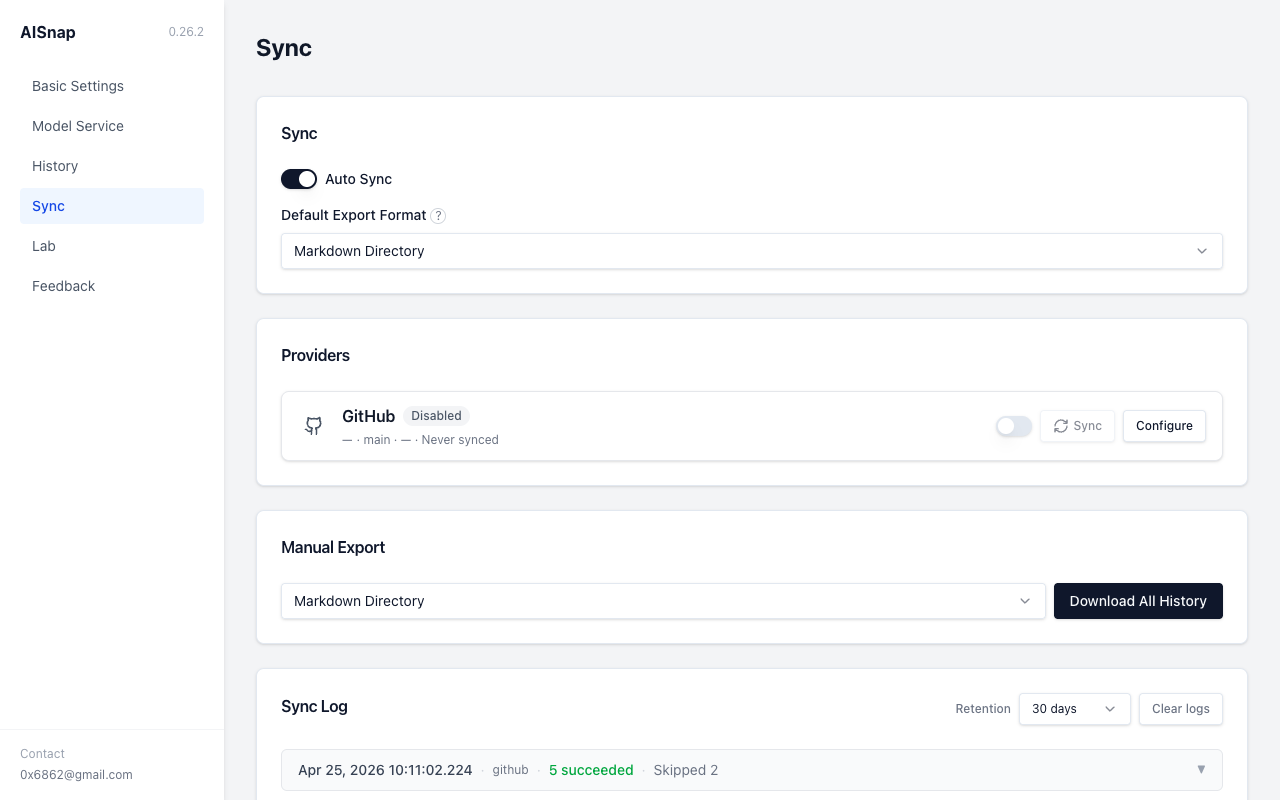Open the Default Export Format dropdown
Screen dimensions: 1280x800
pyautogui.click(x=752, y=251)
